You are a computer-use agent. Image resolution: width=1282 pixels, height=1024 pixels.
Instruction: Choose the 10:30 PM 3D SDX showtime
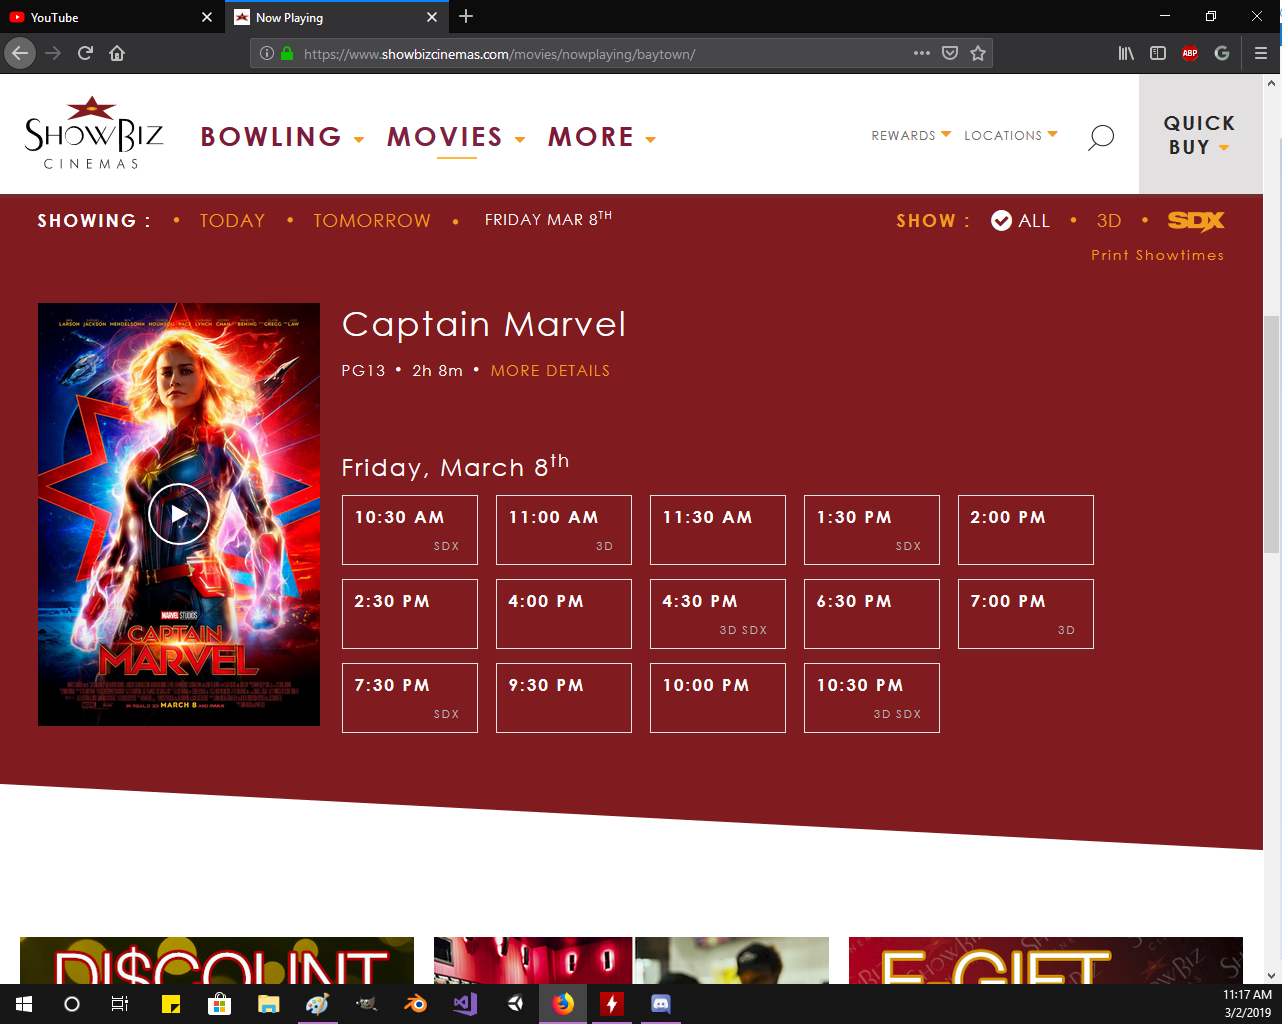tap(872, 698)
